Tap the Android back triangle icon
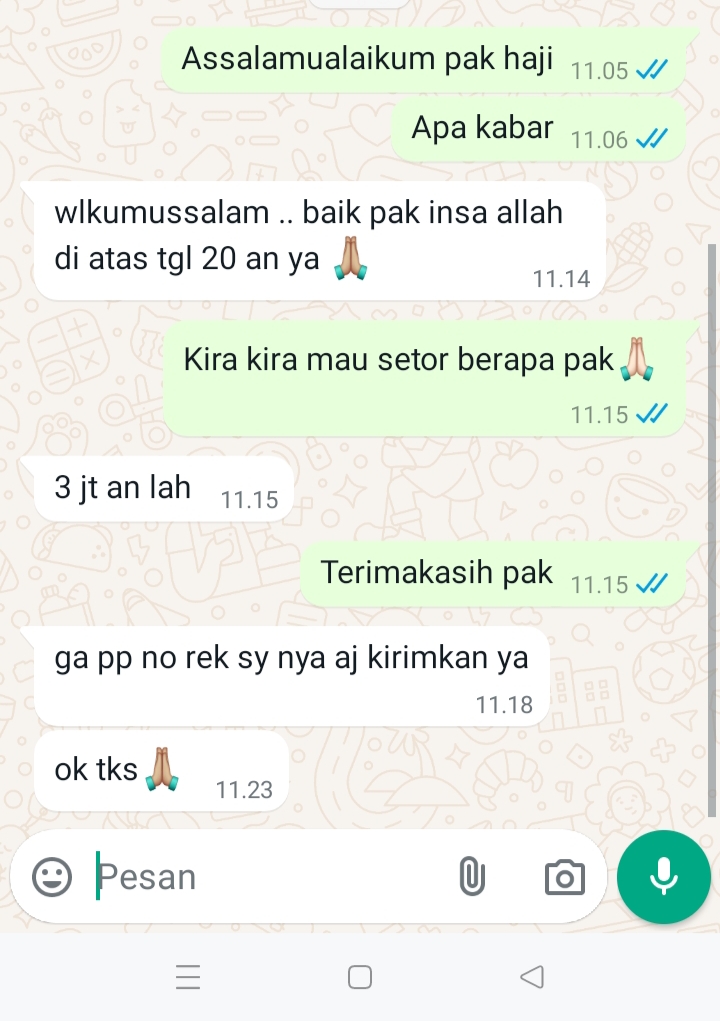The width and height of the screenshot is (720, 1021). click(x=532, y=977)
